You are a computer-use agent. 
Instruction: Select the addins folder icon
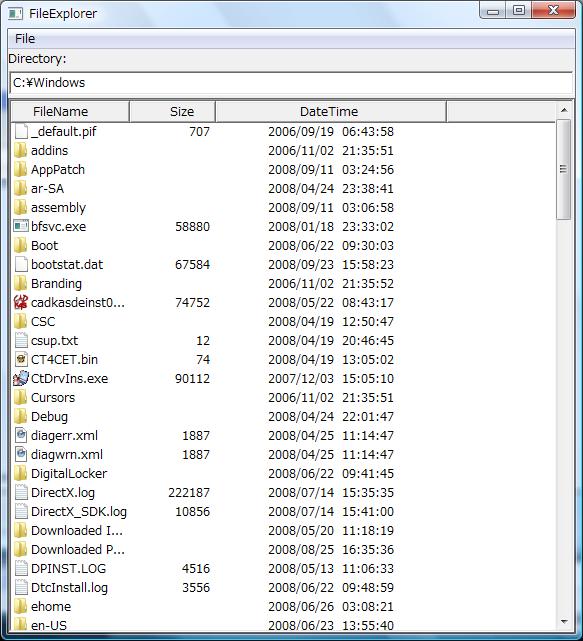[x=20, y=150]
